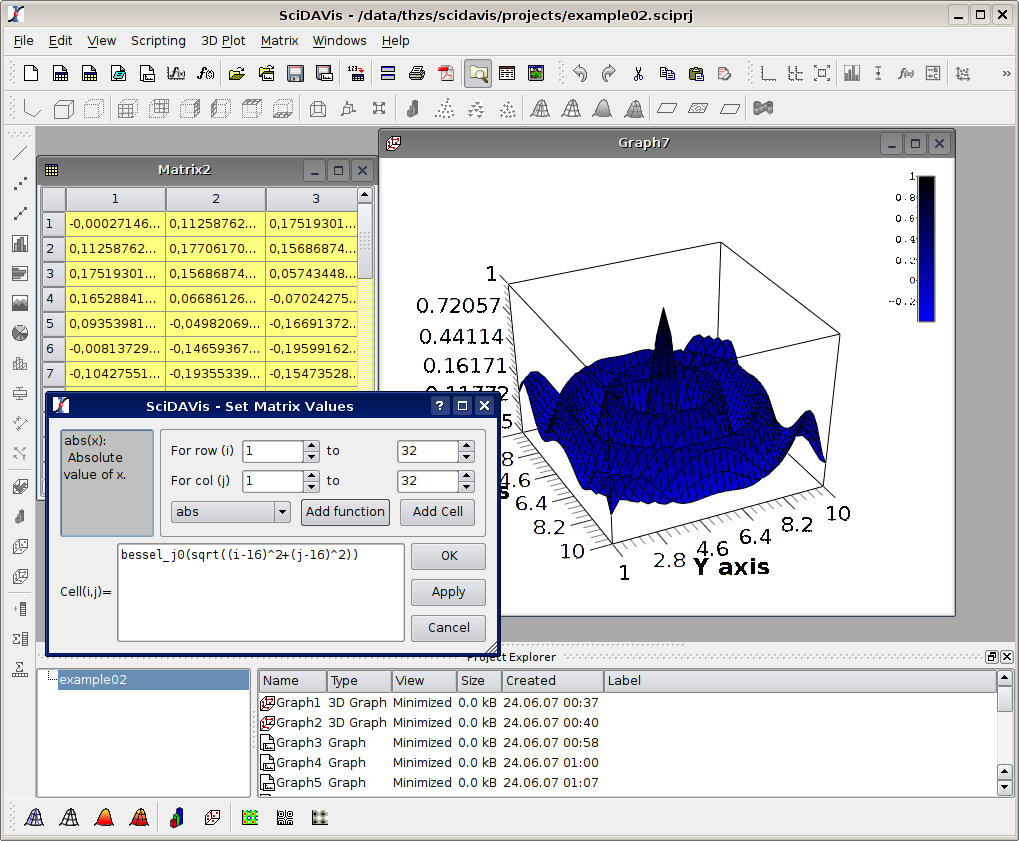Image resolution: width=1019 pixels, height=841 pixels.
Task: Click the For row (i) start input field
Action: point(272,451)
